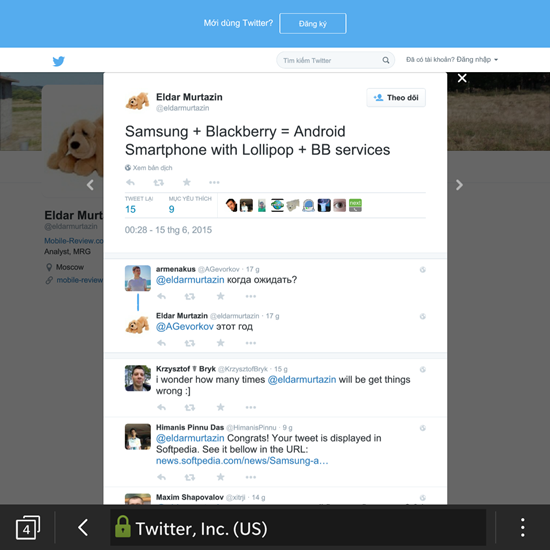This screenshot has width=550, height=550.
Task: Open more options on the main tweet
Action: pos(214,182)
